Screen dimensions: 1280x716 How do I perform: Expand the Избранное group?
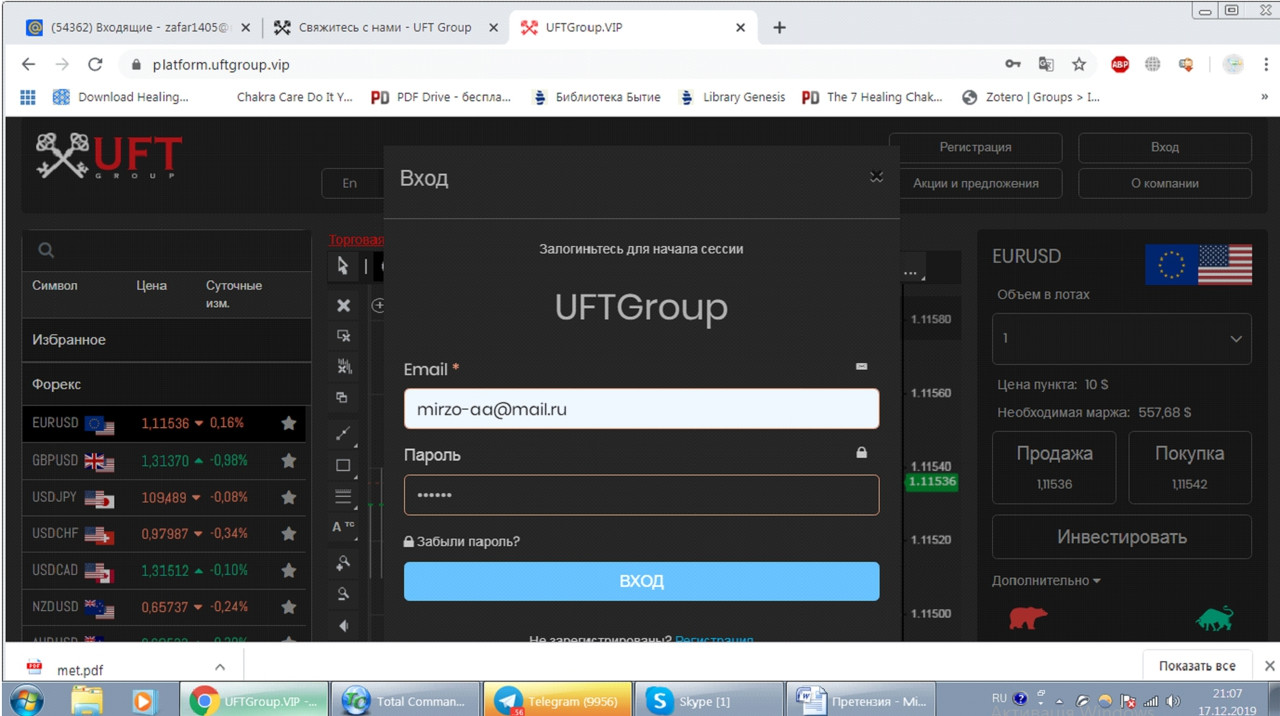(166, 340)
